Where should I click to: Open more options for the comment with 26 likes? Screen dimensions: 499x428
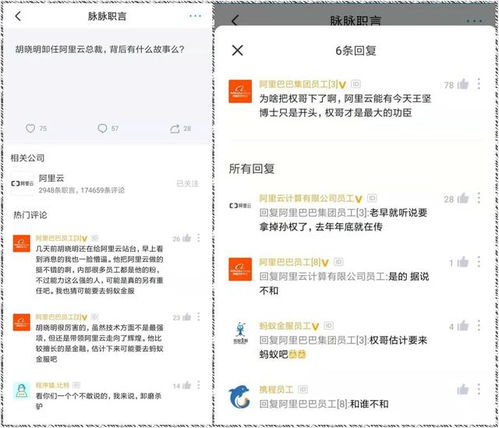(x=199, y=238)
